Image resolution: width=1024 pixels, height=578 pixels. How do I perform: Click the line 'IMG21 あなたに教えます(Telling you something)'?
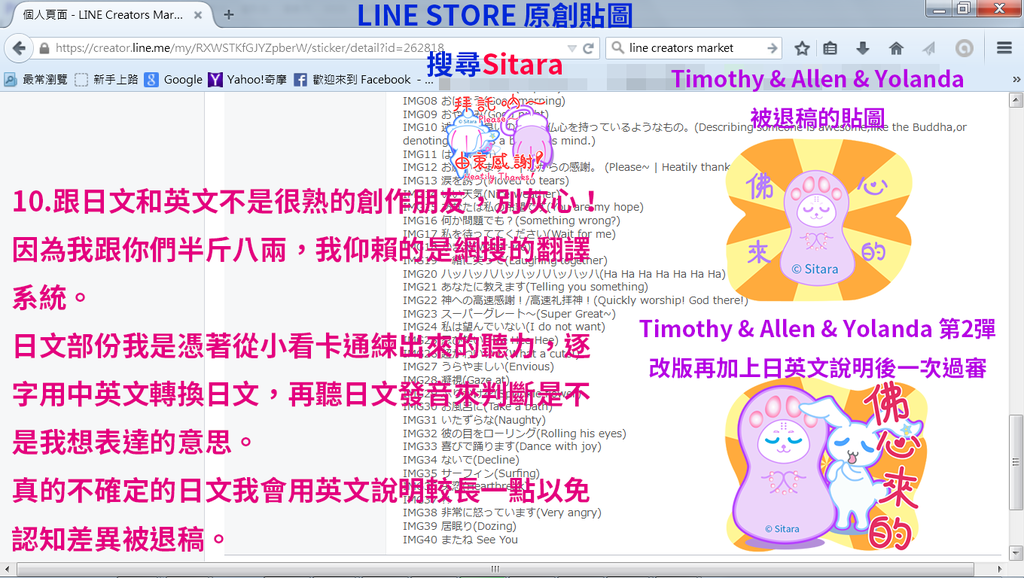click(x=525, y=287)
